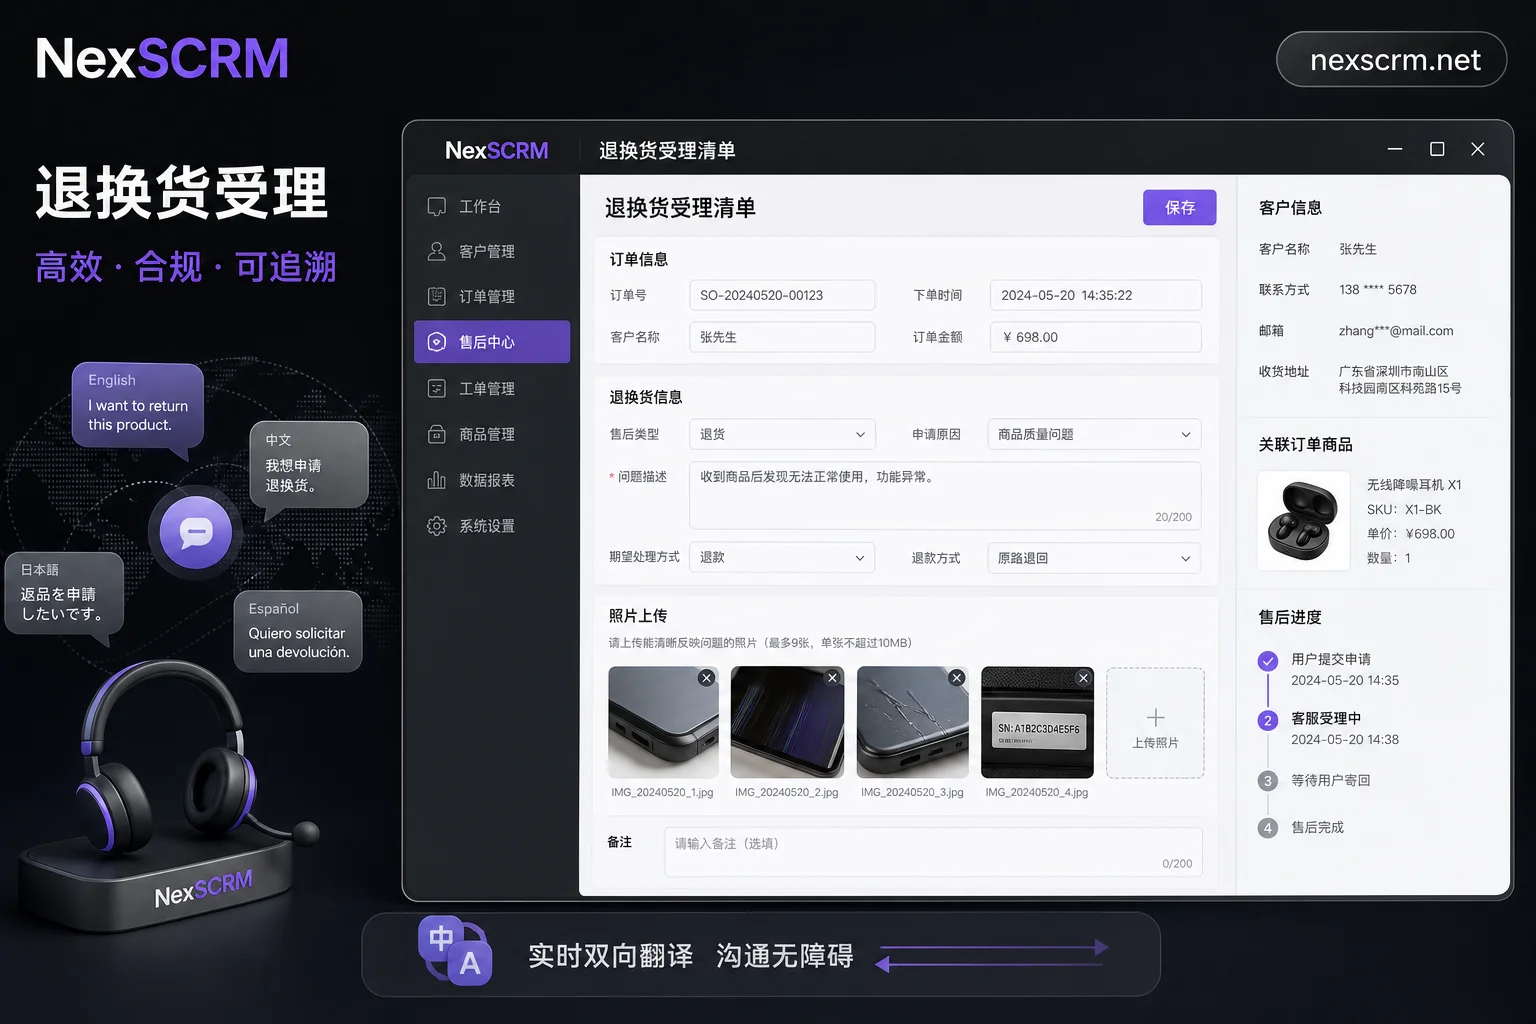The height and width of the screenshot is (1024, 1536).
Task: Click the phone text 138 **** 5678
Action: click(x=1378, y=290)
